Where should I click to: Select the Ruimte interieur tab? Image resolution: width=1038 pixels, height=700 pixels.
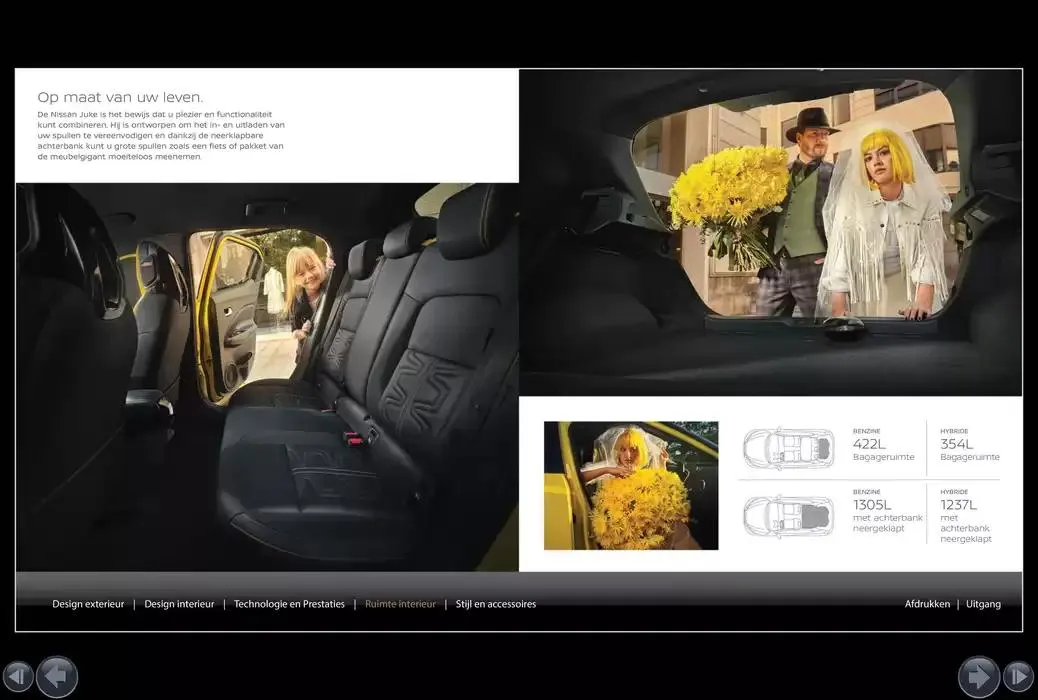click(x=400, y=604)
